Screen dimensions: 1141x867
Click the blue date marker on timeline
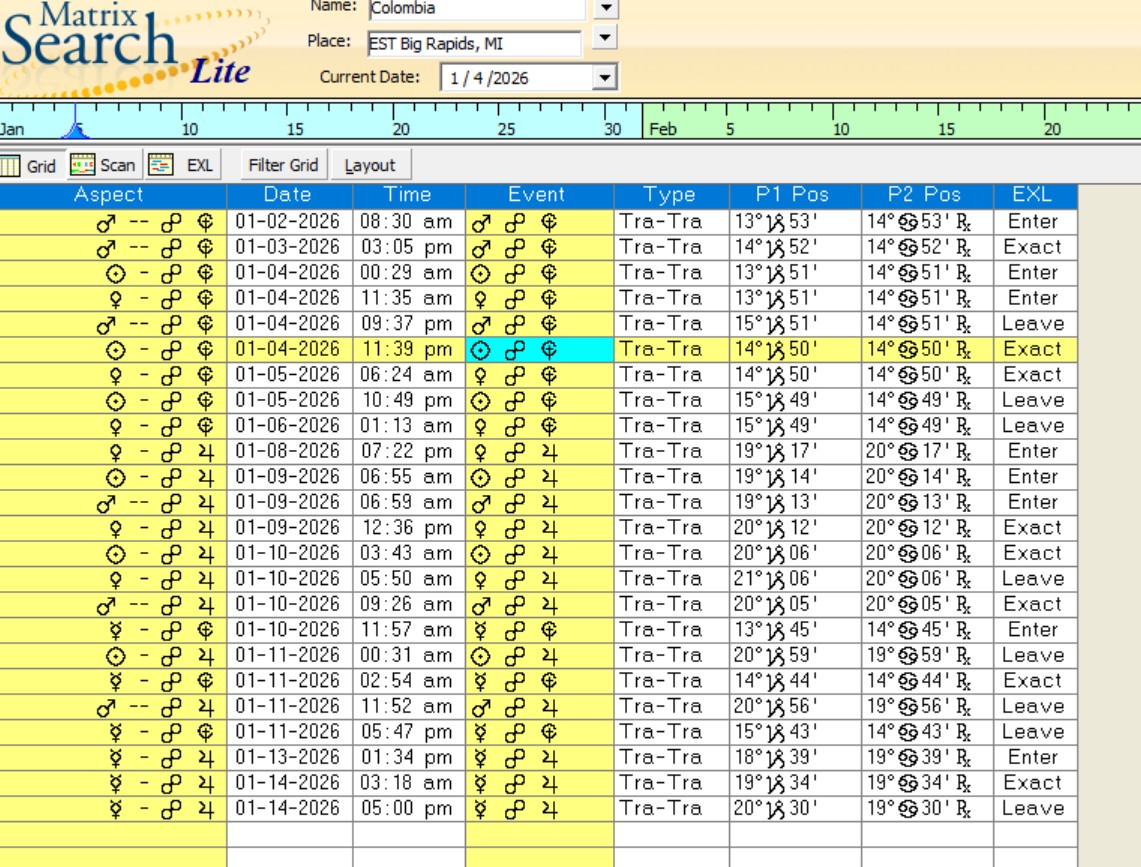tap(75, 128)
